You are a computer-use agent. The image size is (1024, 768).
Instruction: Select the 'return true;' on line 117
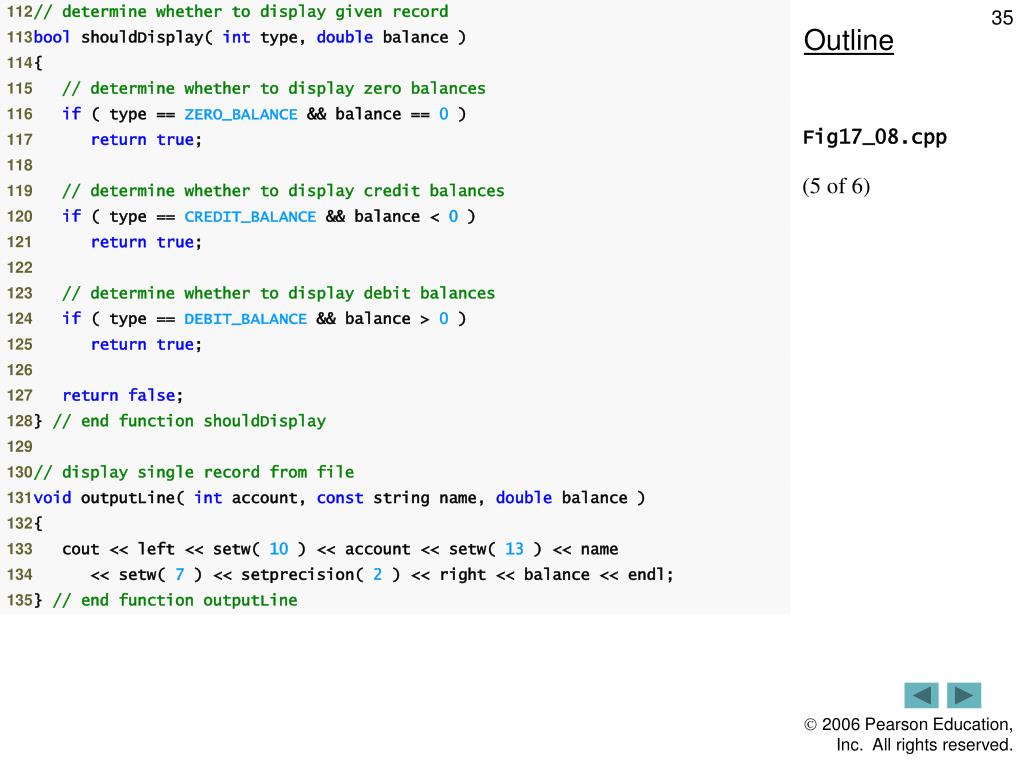tap(146, 140)
